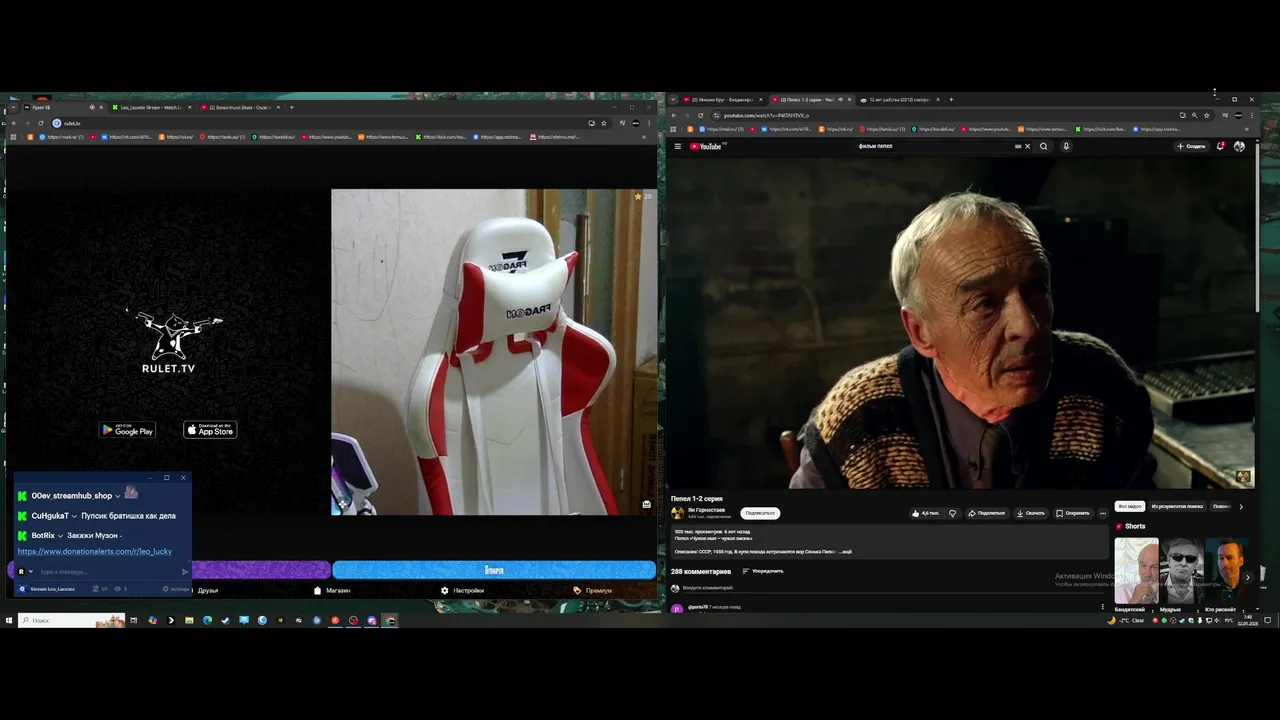Select the Из результатов поиска chip
The image size is (1280, 720).
point(1177,506)
